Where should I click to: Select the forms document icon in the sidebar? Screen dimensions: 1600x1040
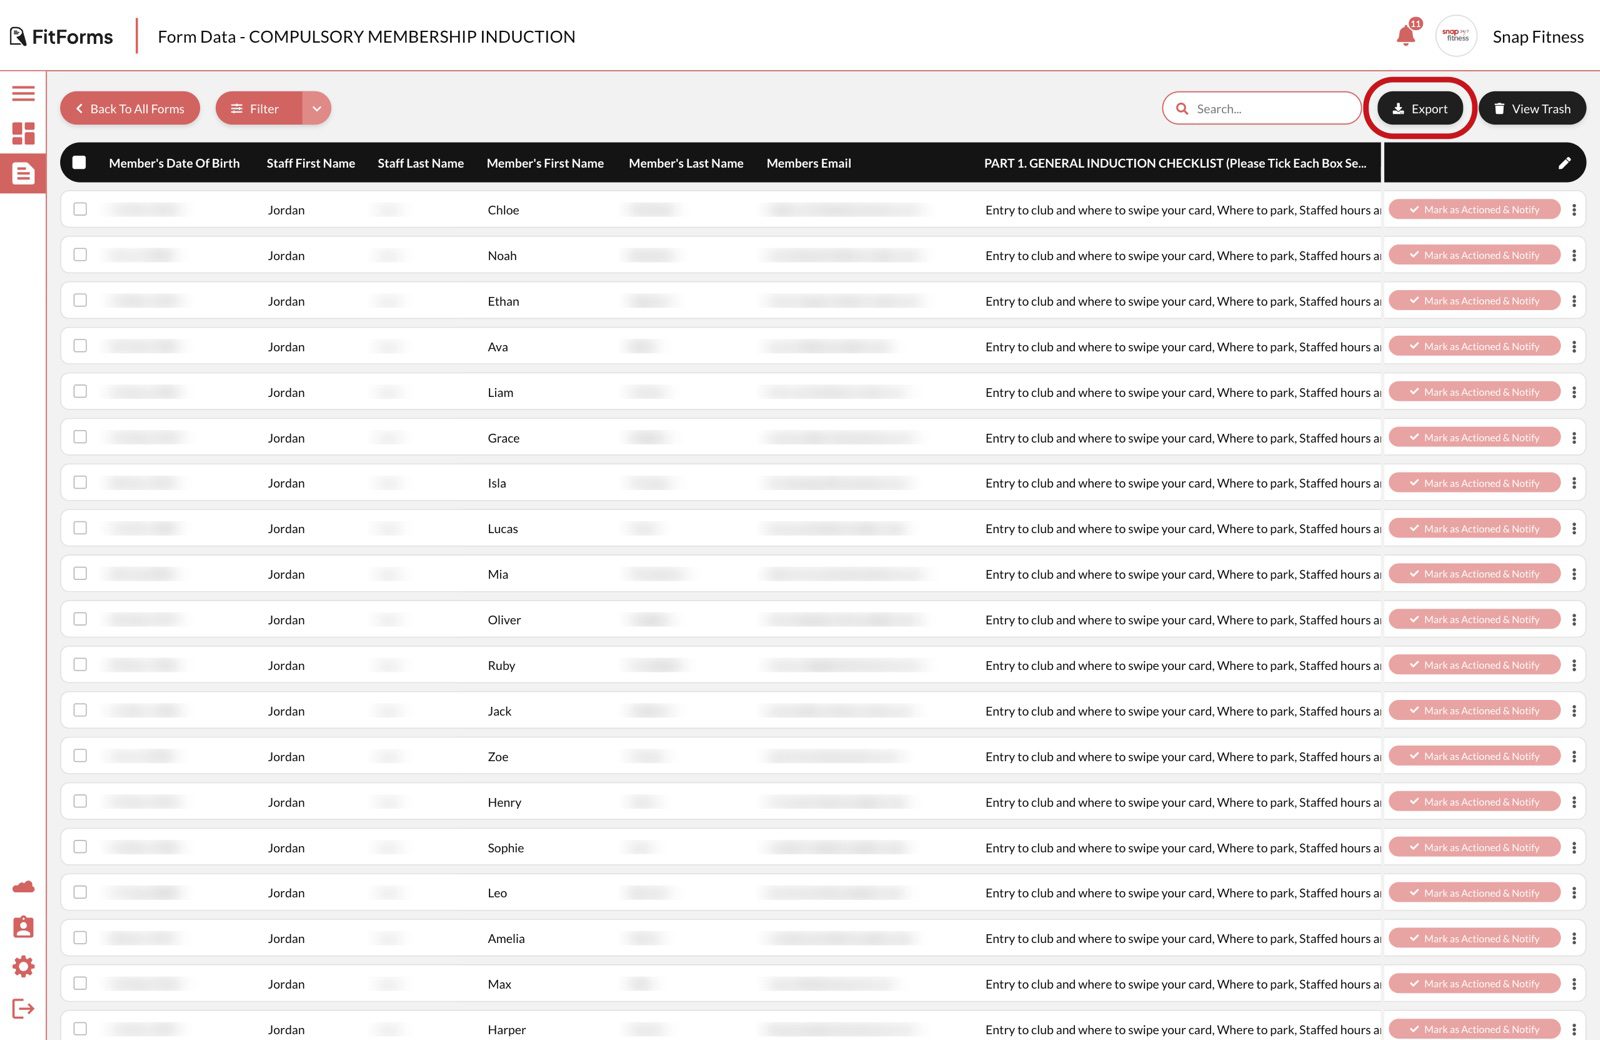[23, 173]
